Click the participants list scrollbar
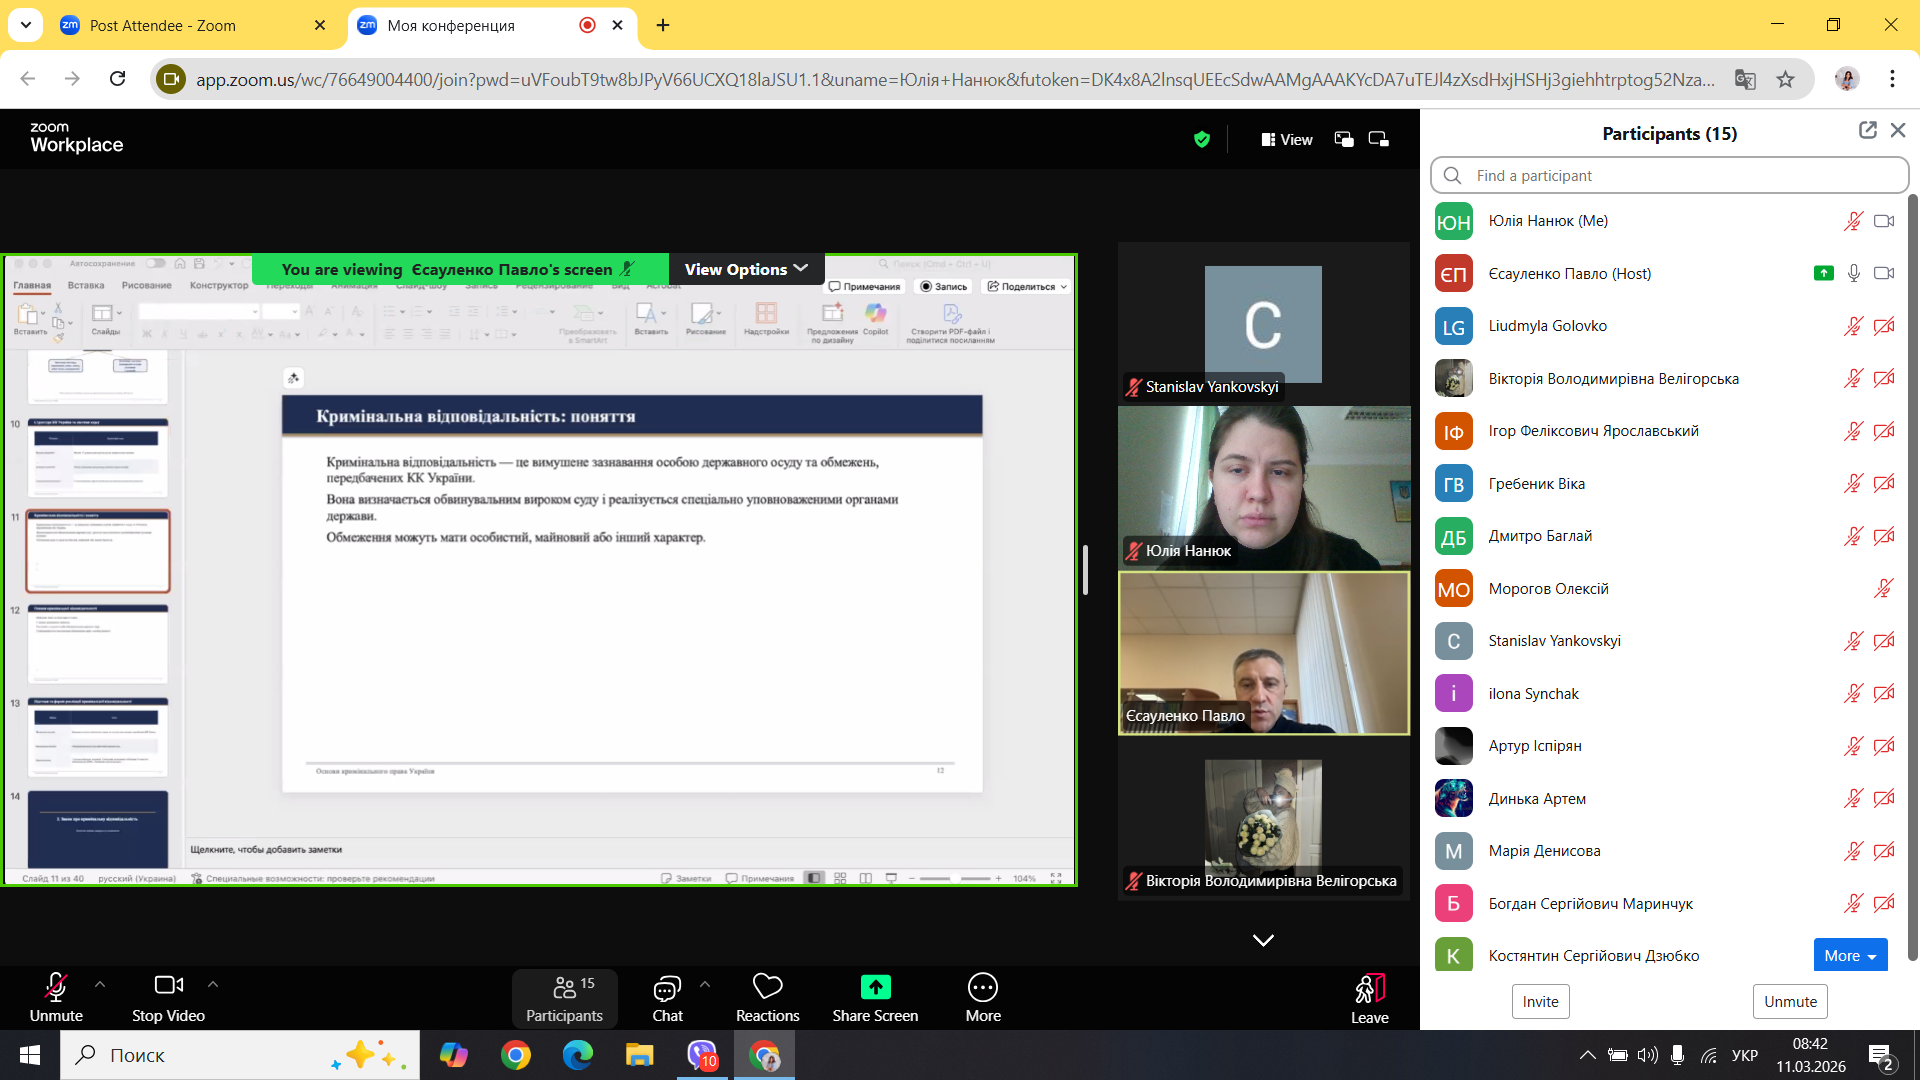 (1912, 578)
